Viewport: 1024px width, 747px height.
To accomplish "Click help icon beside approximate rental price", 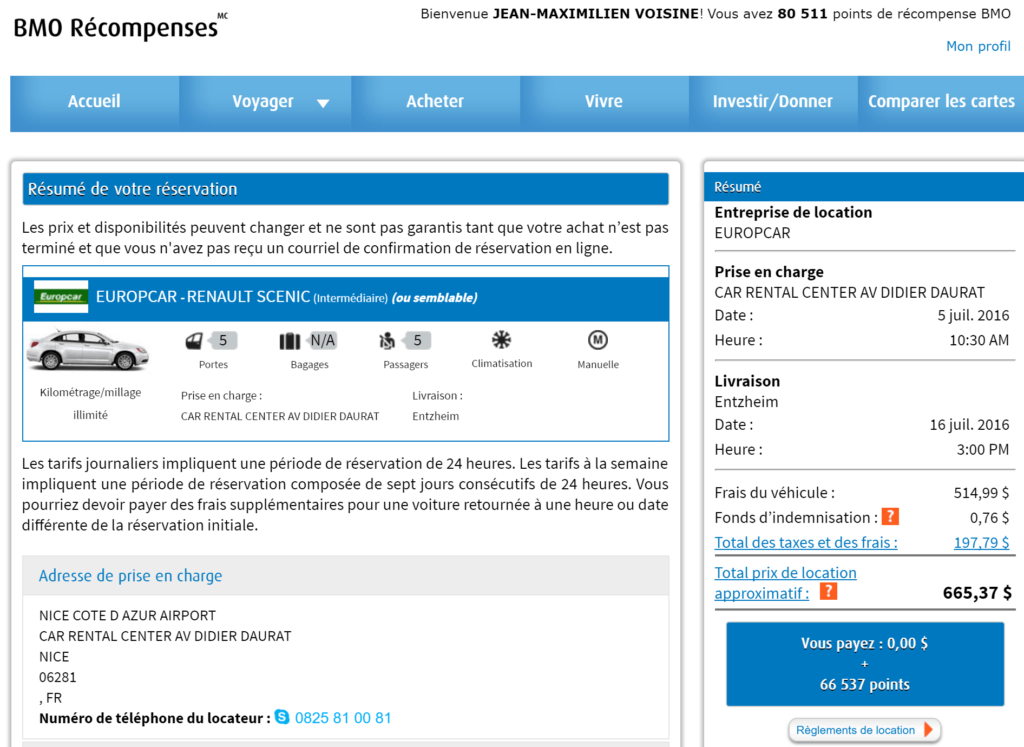I will pos(828,592).
